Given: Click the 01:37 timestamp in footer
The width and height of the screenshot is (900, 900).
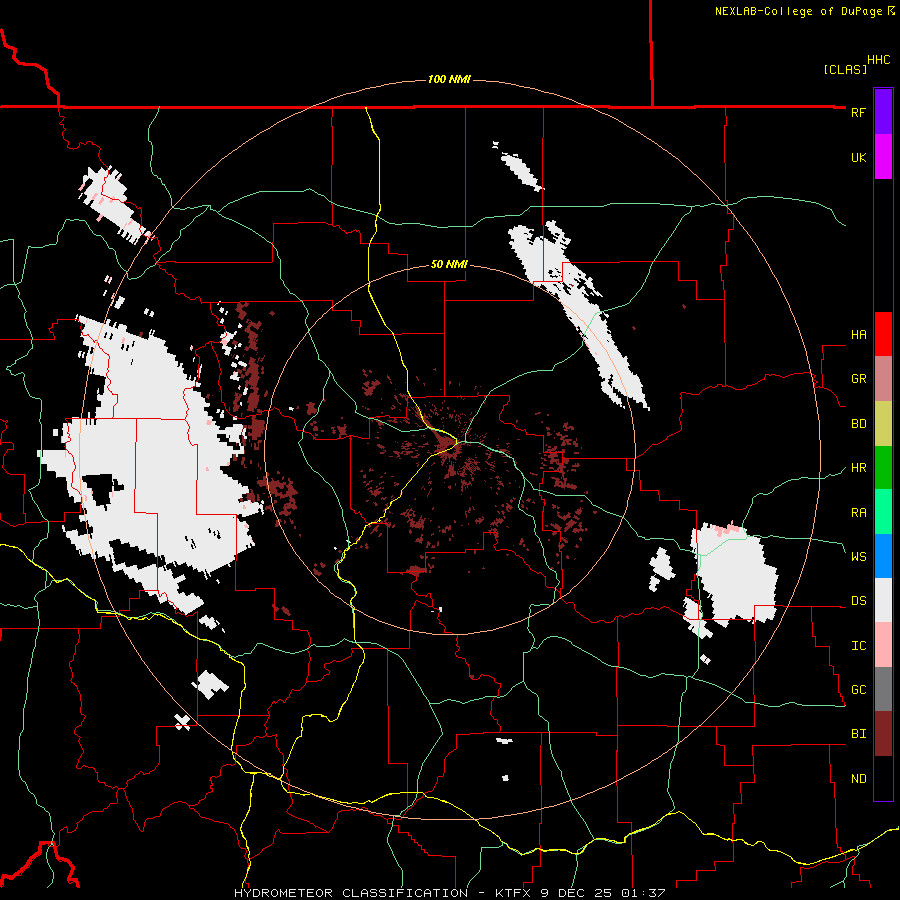Looking at the screenshot, I should pos(642,893).
